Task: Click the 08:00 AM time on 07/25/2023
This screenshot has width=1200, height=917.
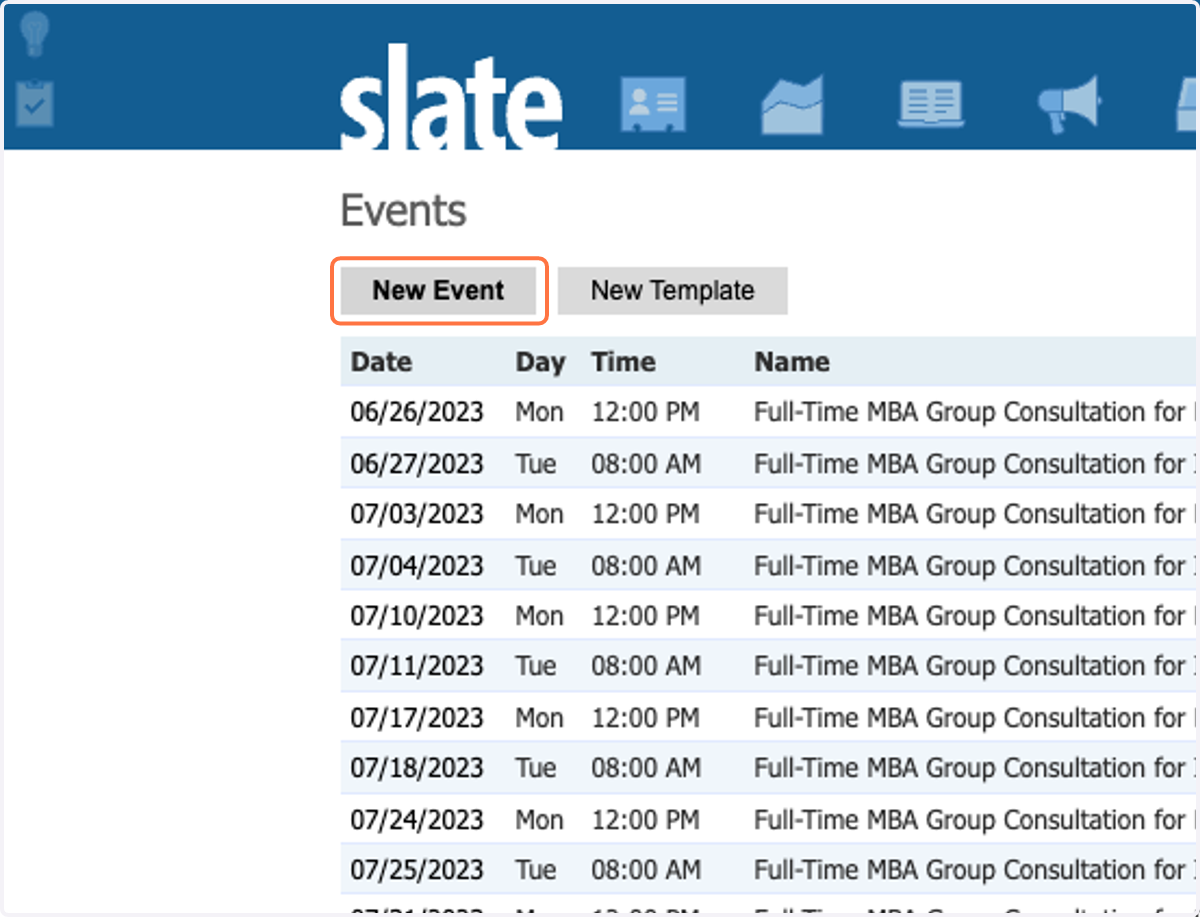Action: pyautogui.click(x=646, y=870)
